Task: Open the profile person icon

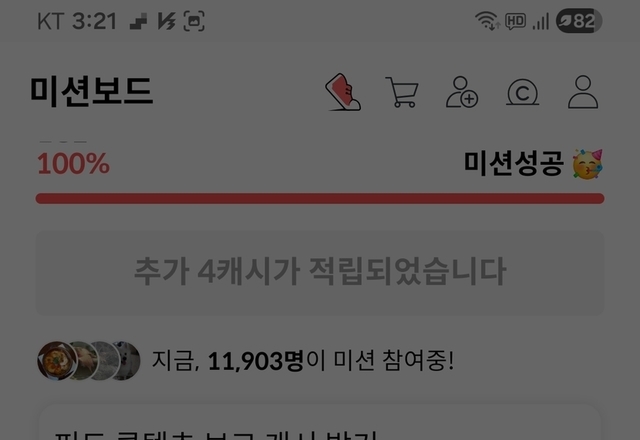Action: coord(583,92)
